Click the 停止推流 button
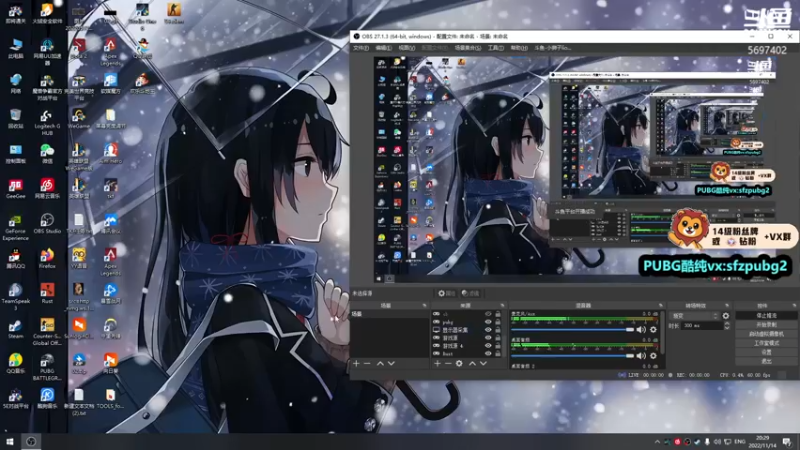 [x=766, y=316]
